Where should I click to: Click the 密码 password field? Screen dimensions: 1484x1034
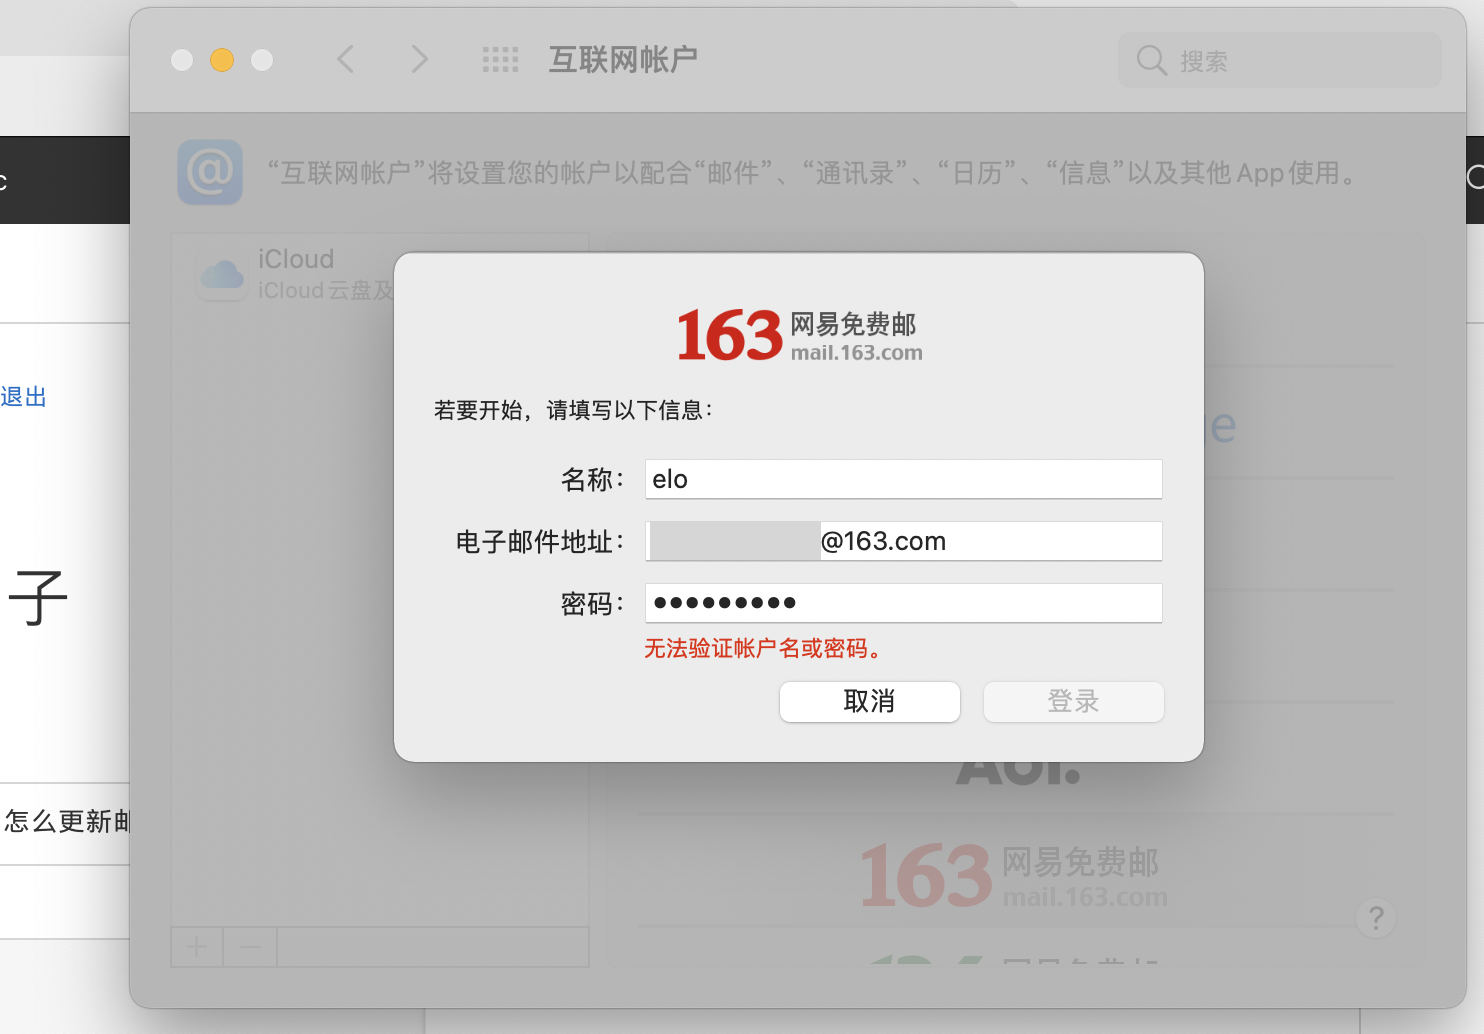click(x=904, y=603)
